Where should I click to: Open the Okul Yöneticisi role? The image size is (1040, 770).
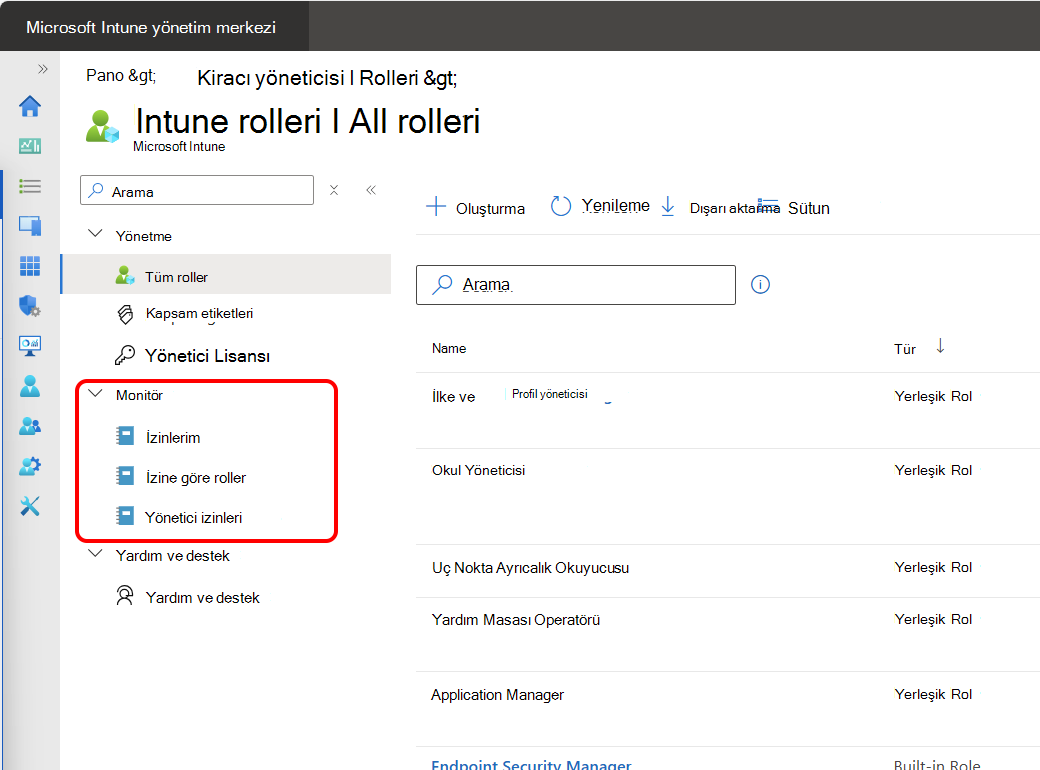tap(478, 470)
